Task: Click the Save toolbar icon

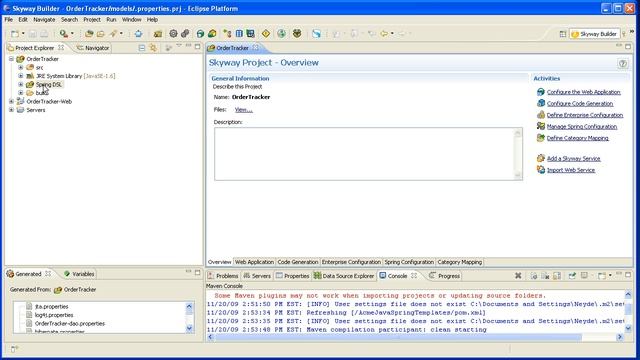Action: [33, 34]
